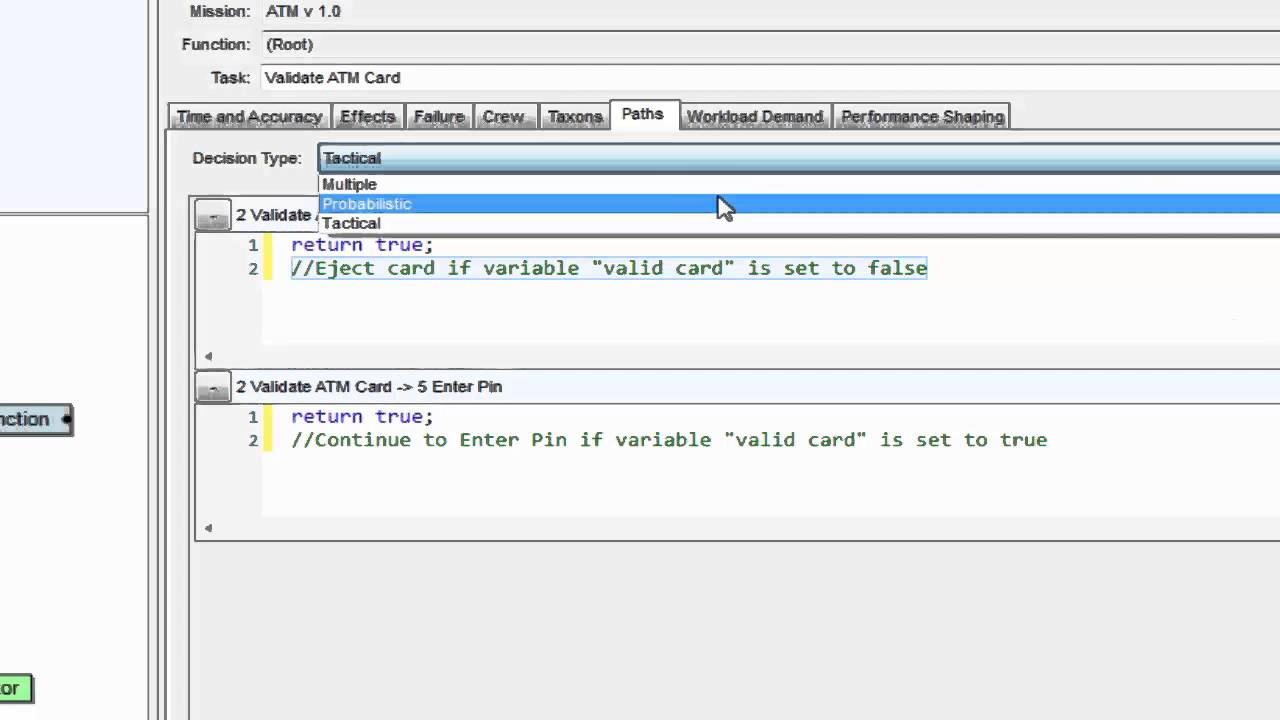Open the Decision Type combo box

coord(799,158)
